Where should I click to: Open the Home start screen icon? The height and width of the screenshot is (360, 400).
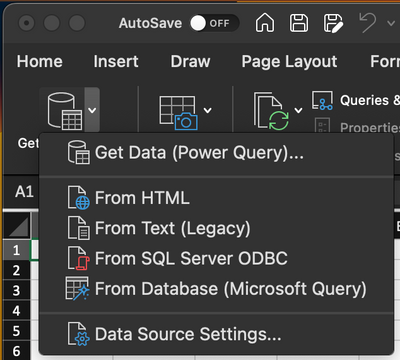265,23
